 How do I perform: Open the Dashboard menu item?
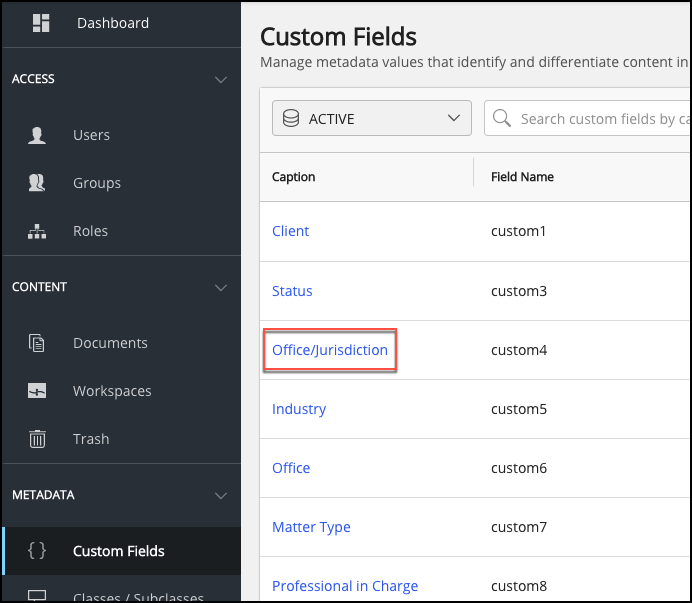tap(113, 23)
